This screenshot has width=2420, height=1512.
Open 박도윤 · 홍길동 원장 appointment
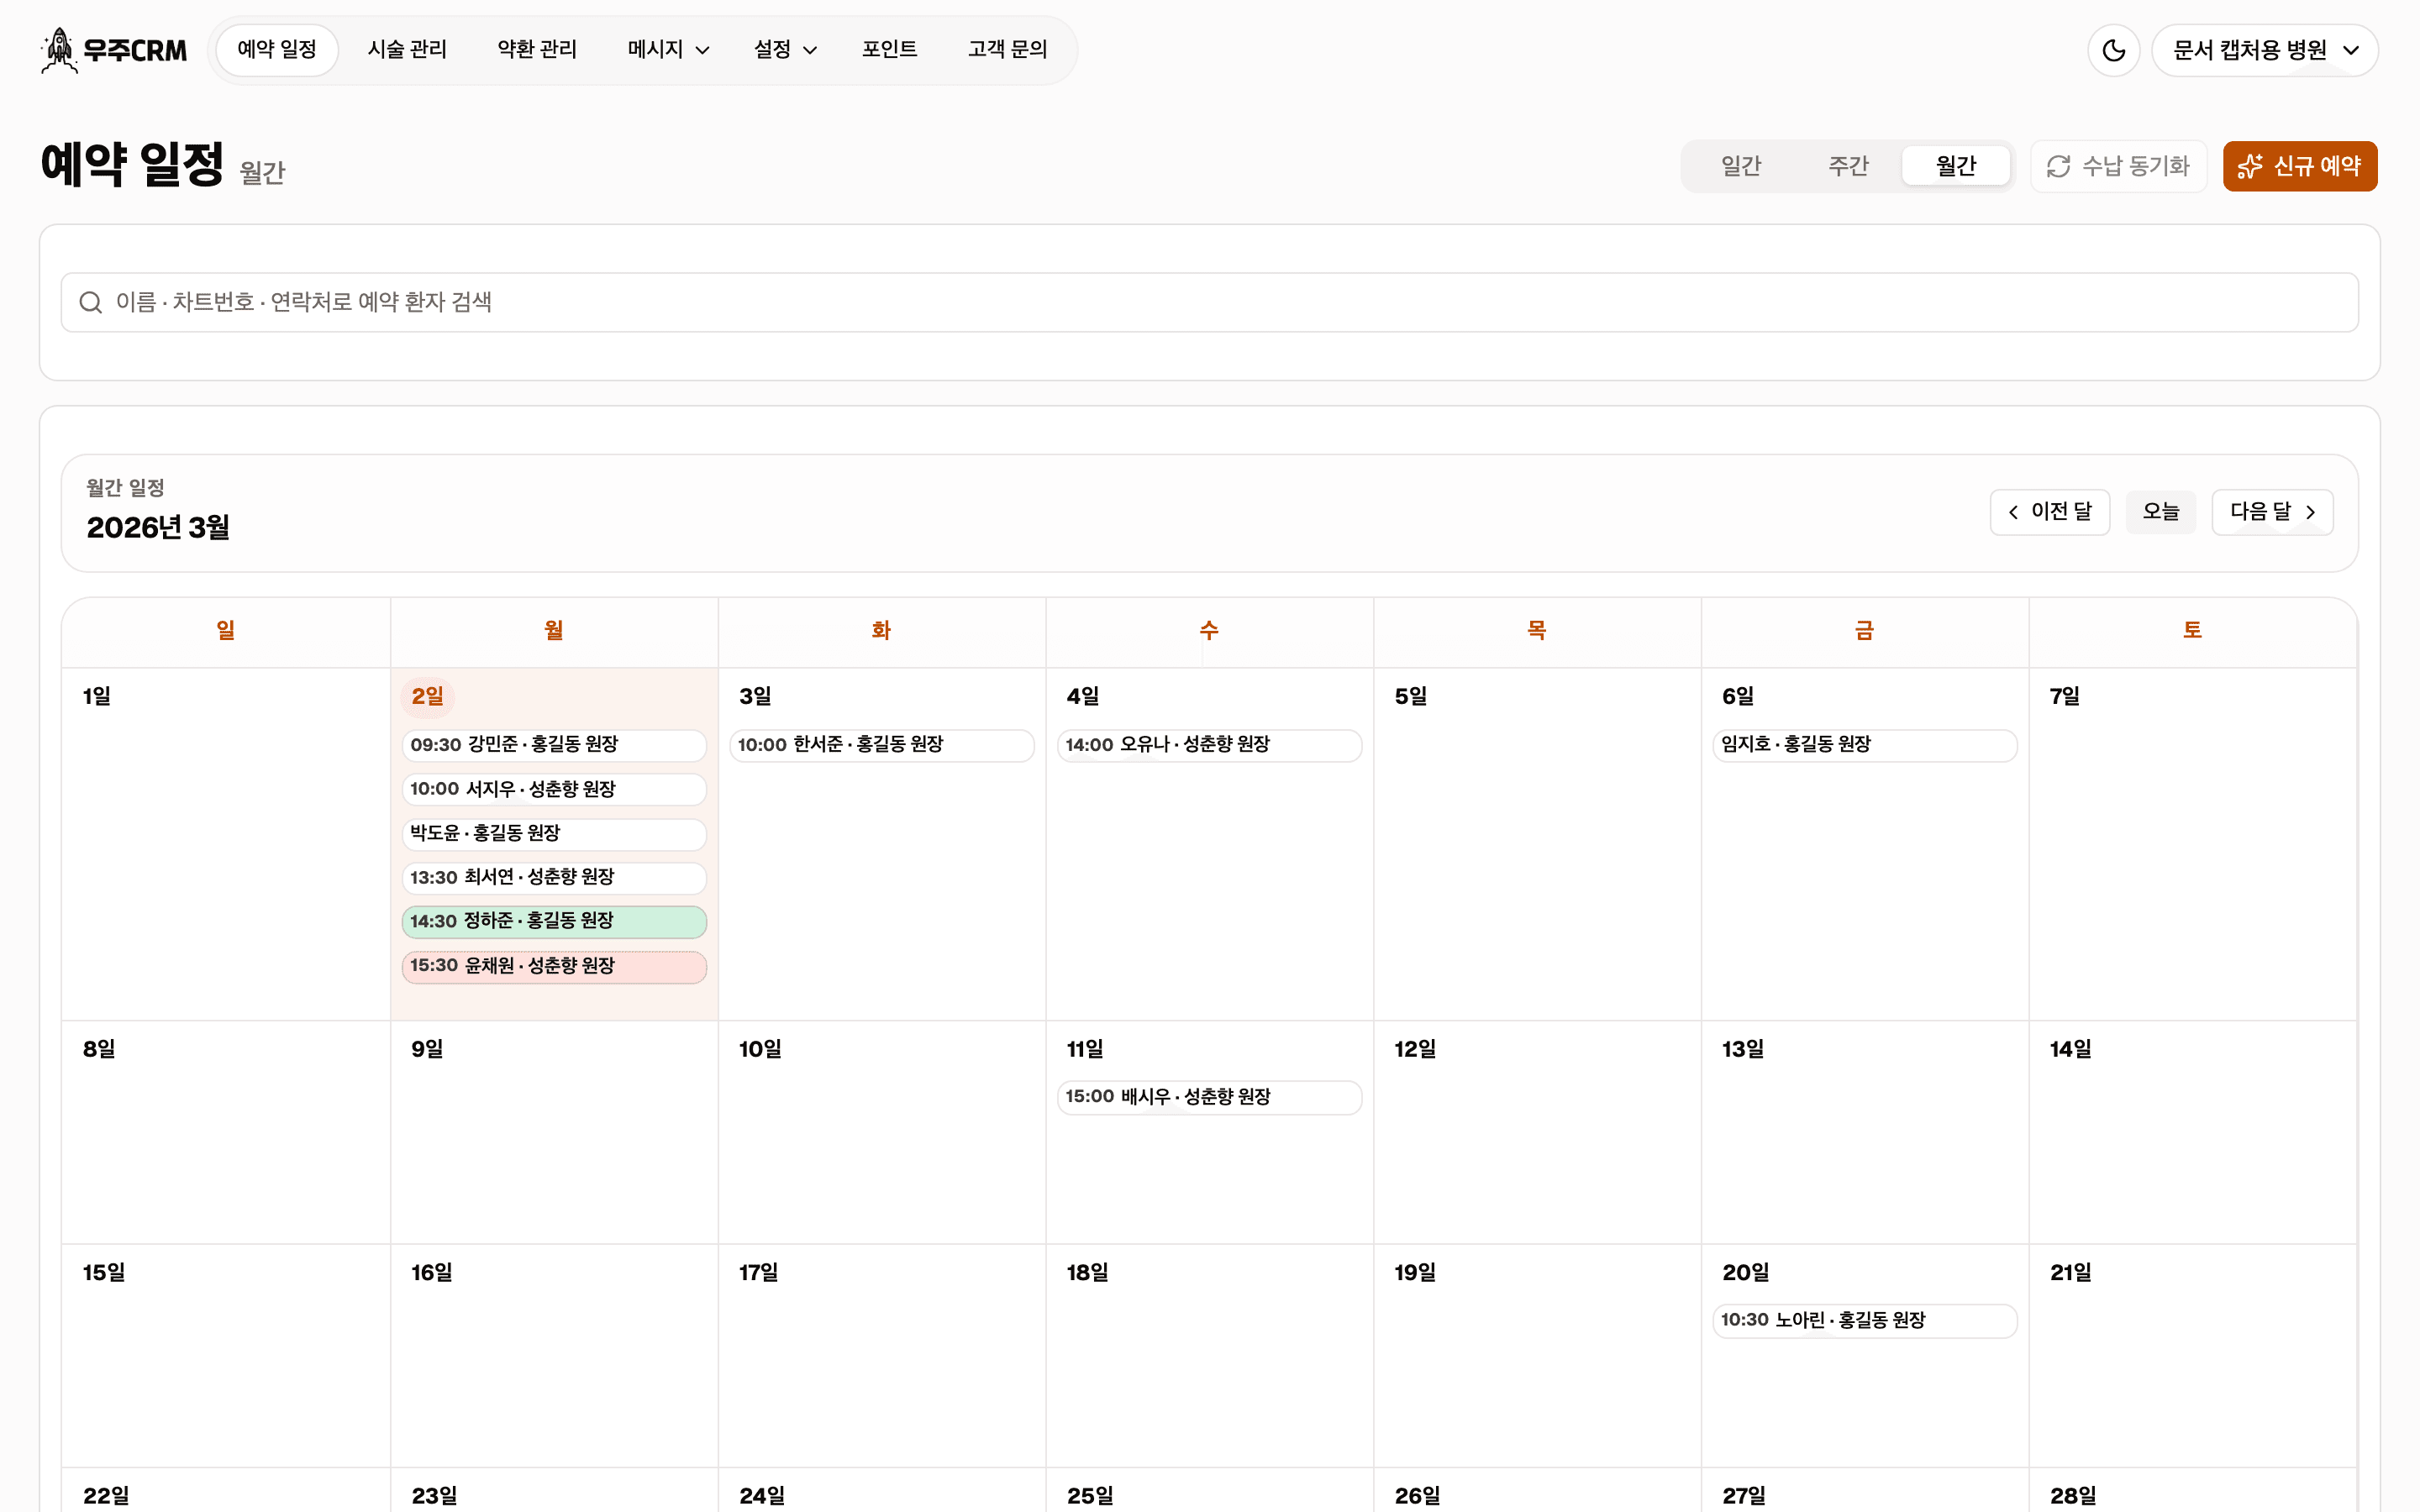[x=554, y=833]
